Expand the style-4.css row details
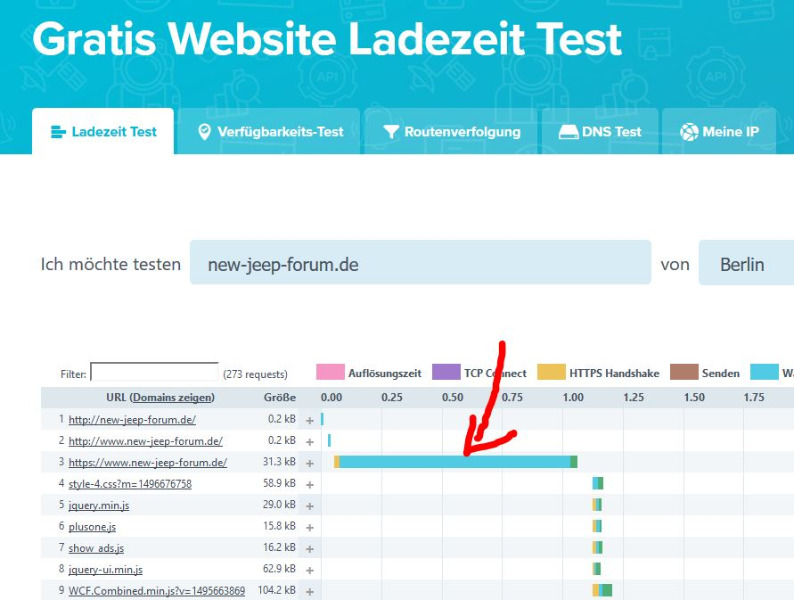This screenshot has height=600, width=794. [310, 485]
